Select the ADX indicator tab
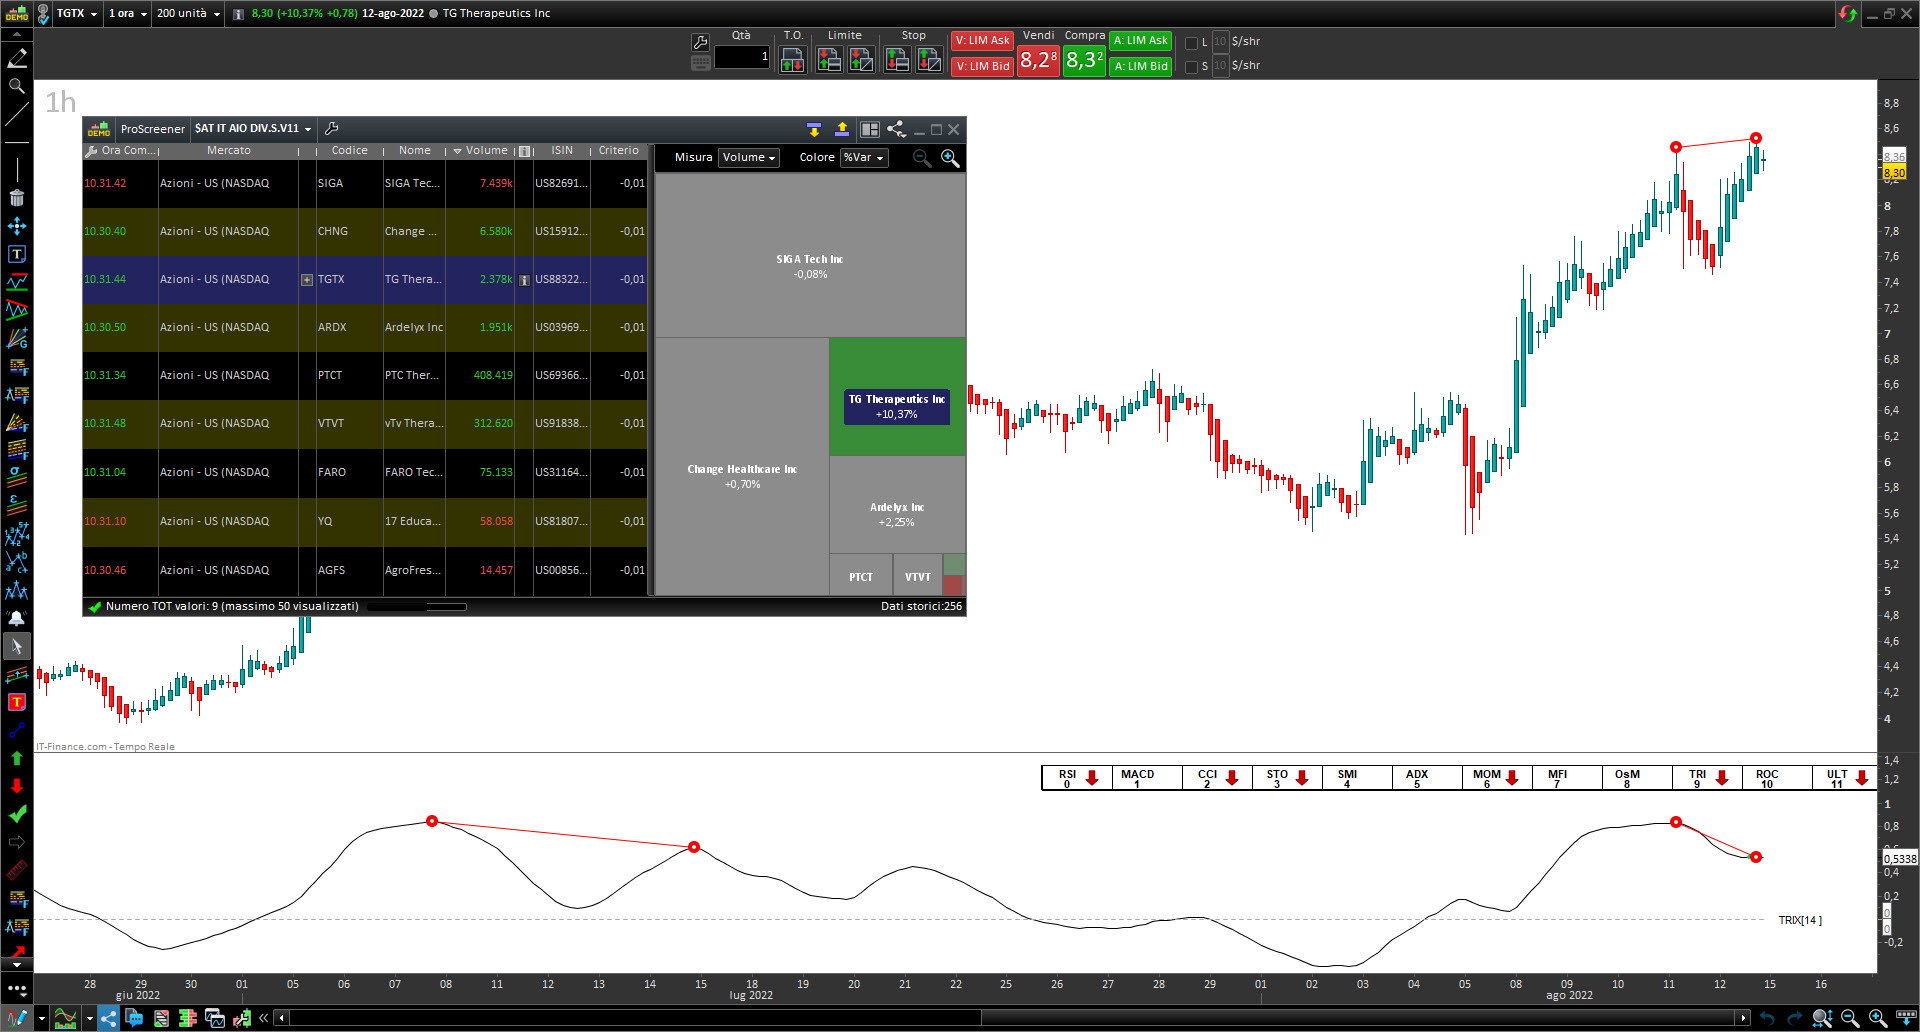1920x1032 pixels. tap(1427, 778)
